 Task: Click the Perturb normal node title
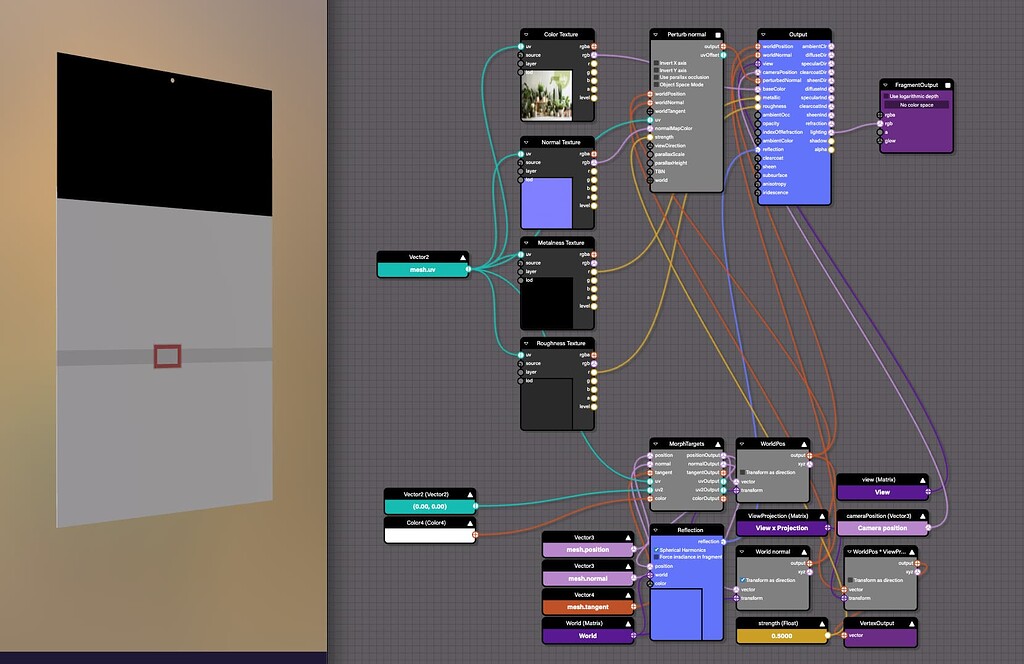tap(686, 34)
